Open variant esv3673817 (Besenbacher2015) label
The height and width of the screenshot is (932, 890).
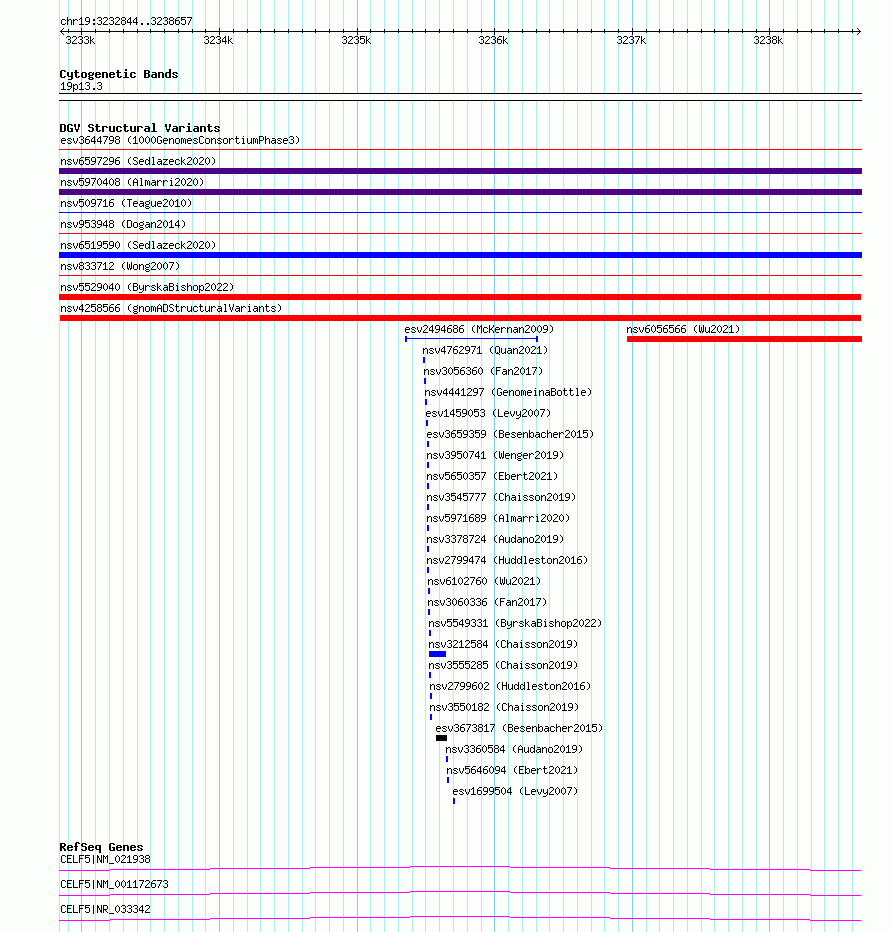519,729
